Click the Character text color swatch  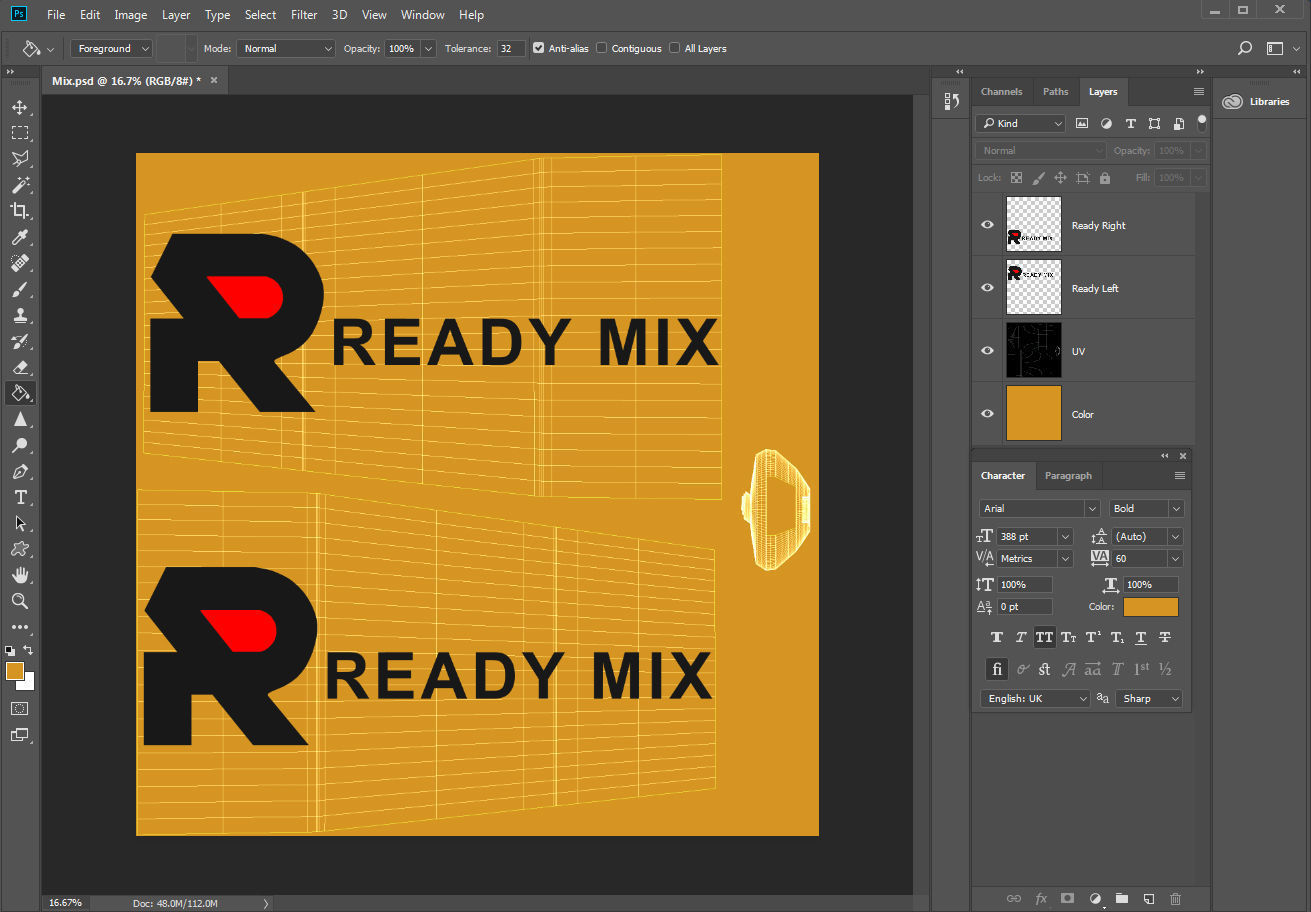1151,607
